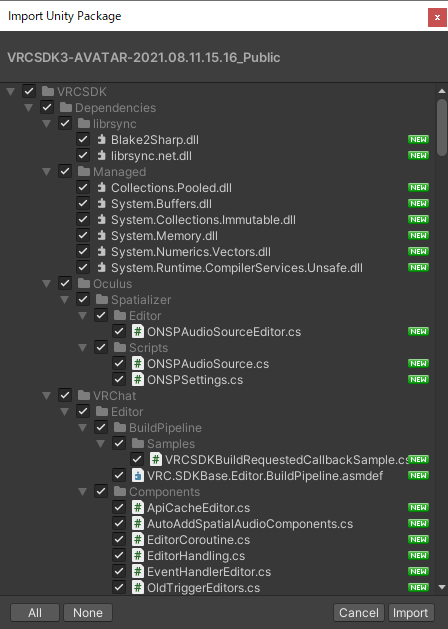Uncheck the Managed folder checkbox
The width and height of the screenshot is (448, 629).
point(65,171)
